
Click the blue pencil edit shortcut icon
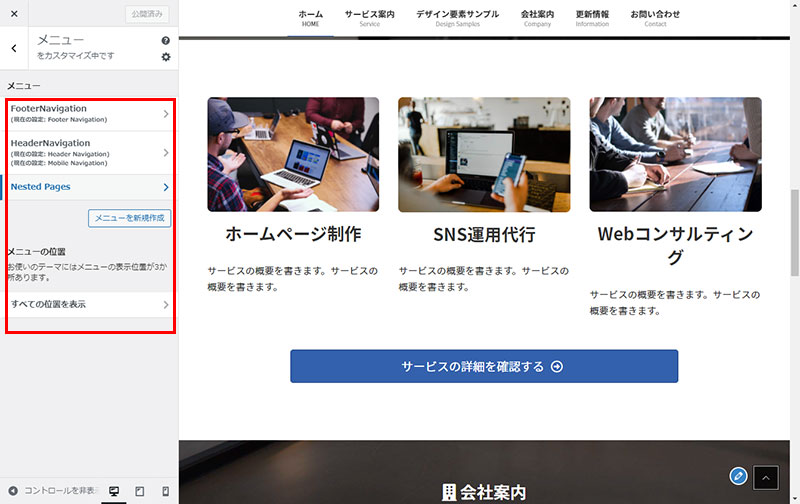[x=739, y=476]
